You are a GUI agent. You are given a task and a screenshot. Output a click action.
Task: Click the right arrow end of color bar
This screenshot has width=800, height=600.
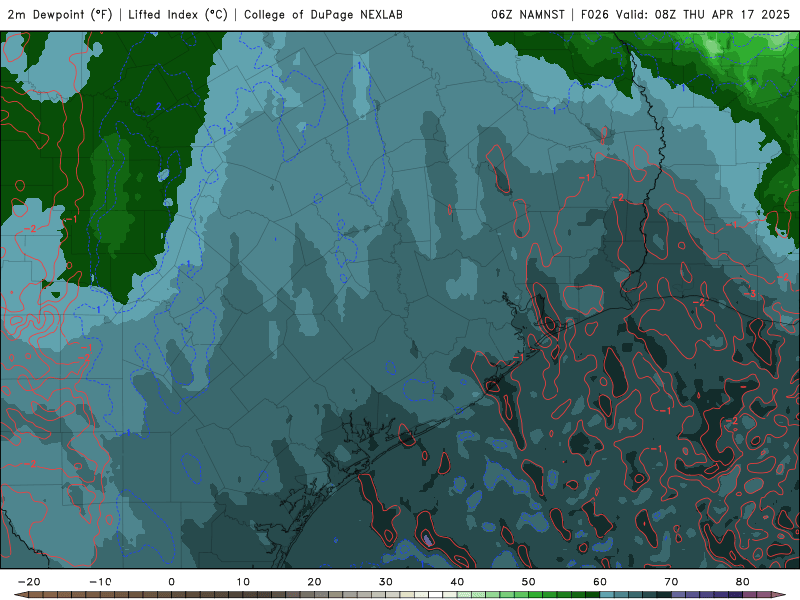pos(779,595)
